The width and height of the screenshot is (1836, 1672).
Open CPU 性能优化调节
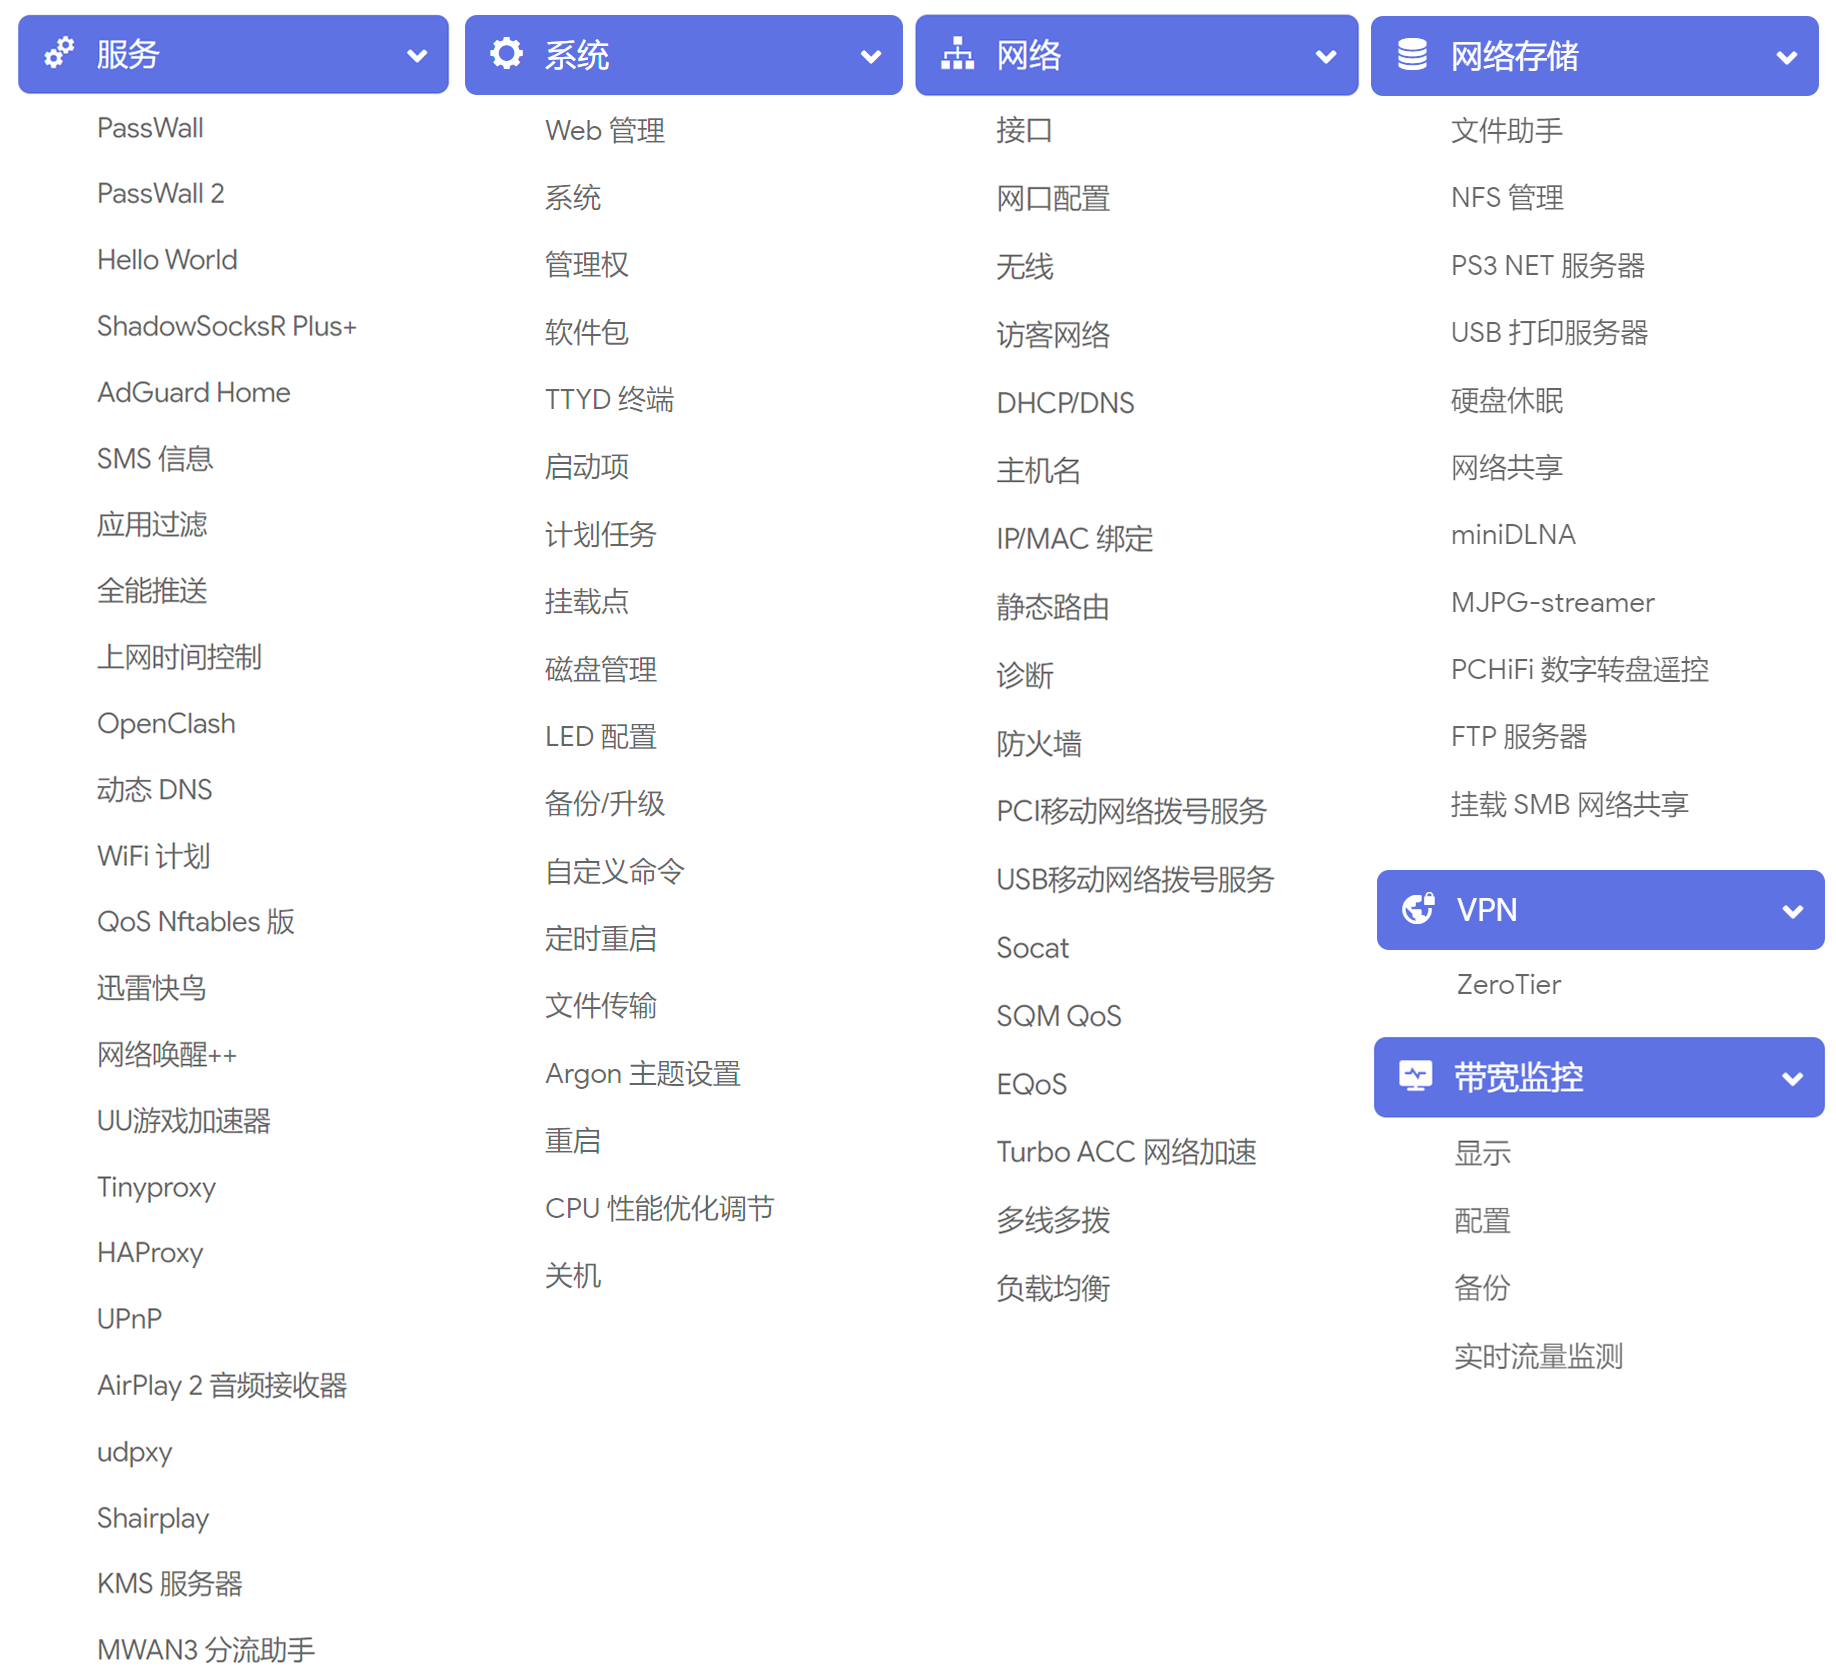659,1208
